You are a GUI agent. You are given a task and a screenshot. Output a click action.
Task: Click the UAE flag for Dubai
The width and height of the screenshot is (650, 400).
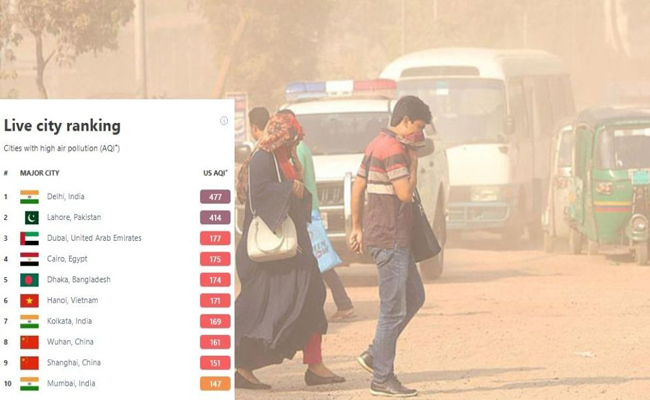29,238
